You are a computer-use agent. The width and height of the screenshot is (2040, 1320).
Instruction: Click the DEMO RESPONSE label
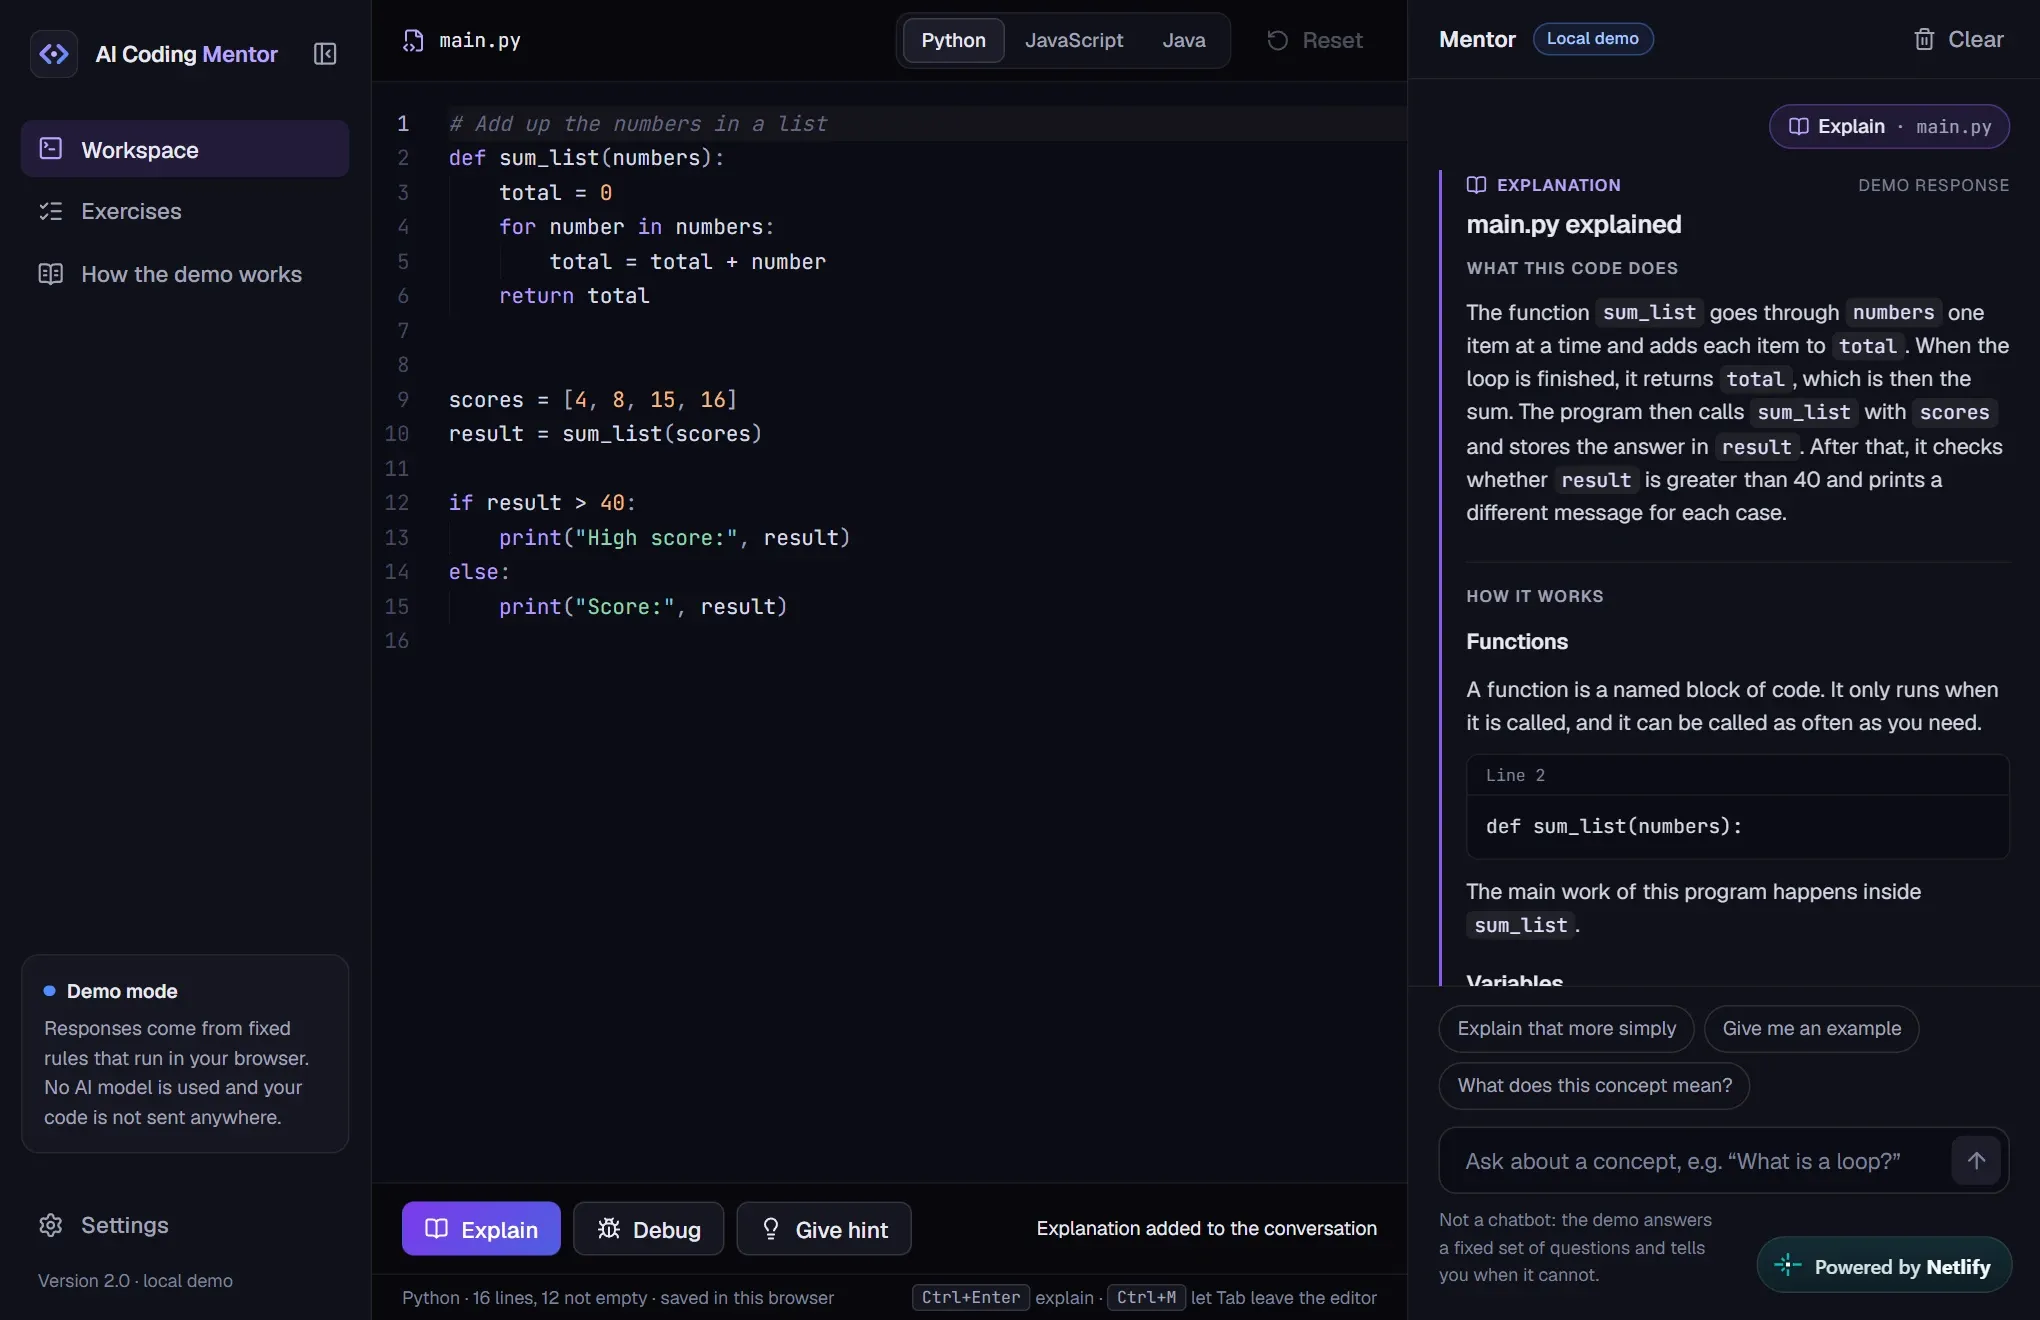tap(1933, 185)
